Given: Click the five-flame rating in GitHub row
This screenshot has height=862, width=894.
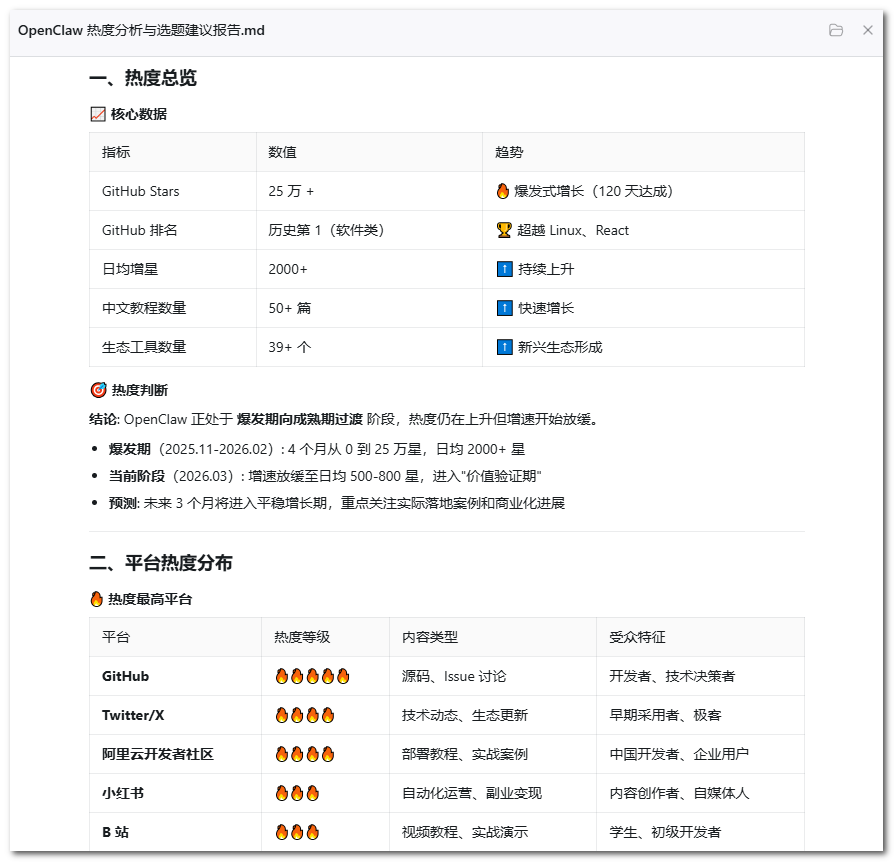Looking at the screenshot, I should point(312,676).
